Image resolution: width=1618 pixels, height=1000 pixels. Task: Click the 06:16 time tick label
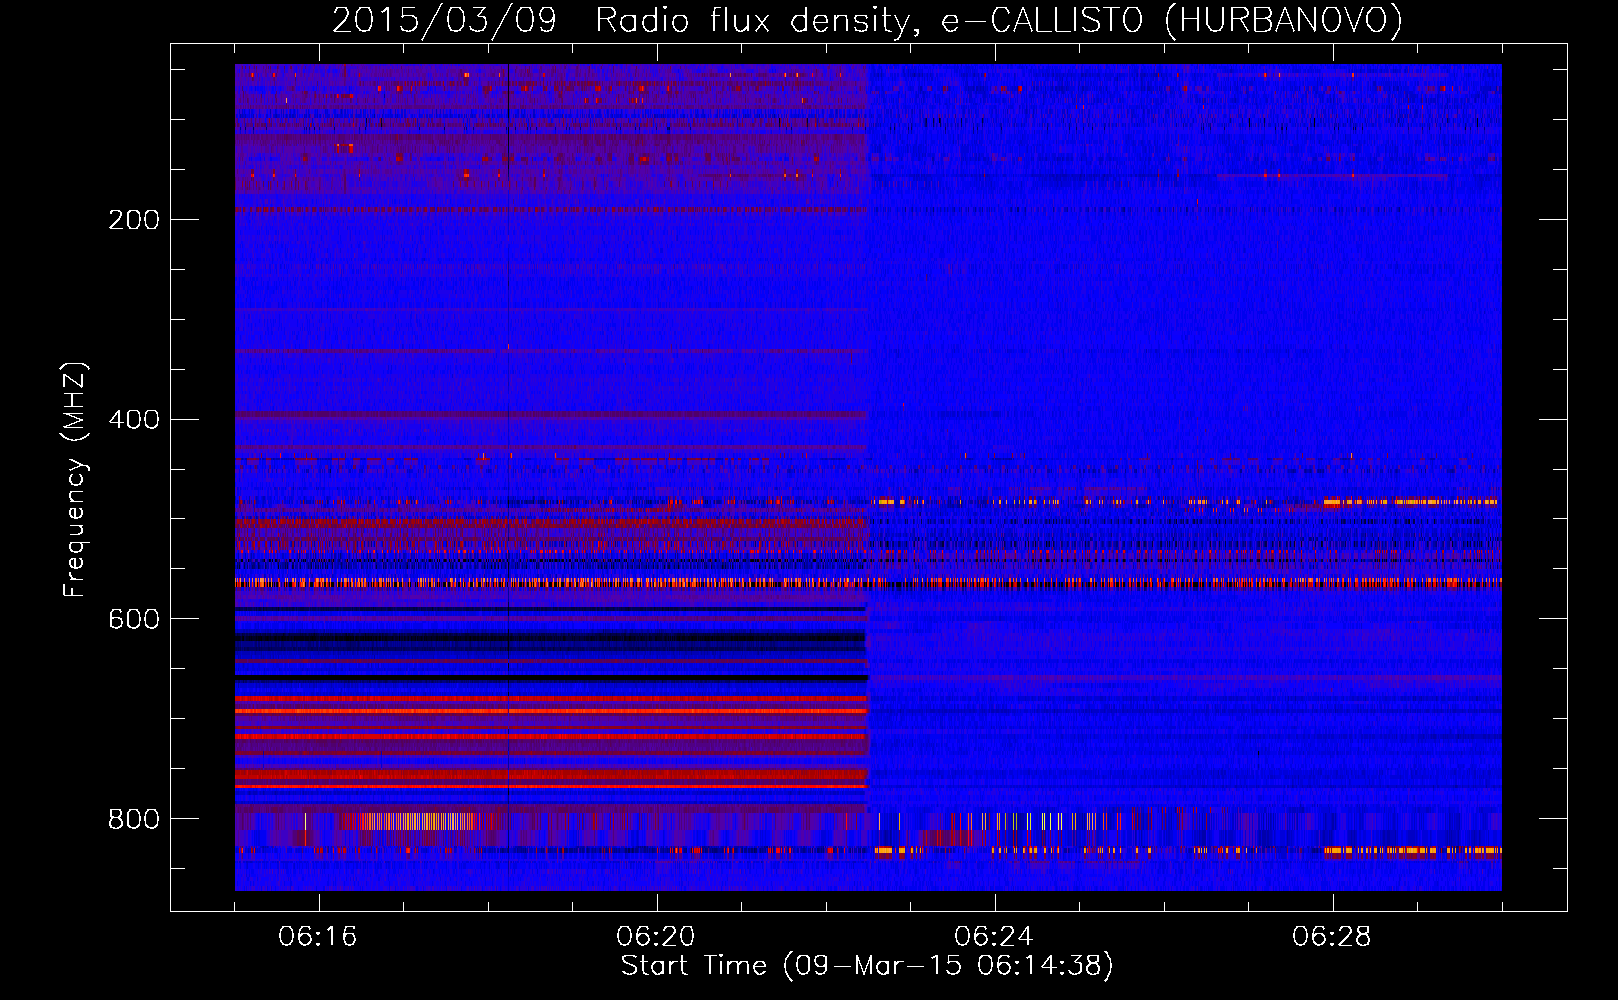click(x=318, y=937)
